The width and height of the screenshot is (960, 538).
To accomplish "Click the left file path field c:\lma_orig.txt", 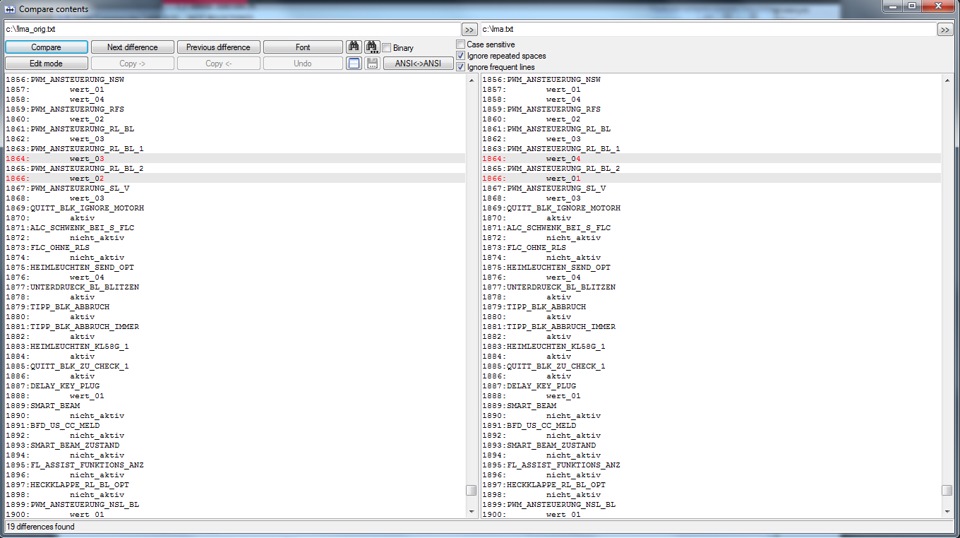I will 232,29.
